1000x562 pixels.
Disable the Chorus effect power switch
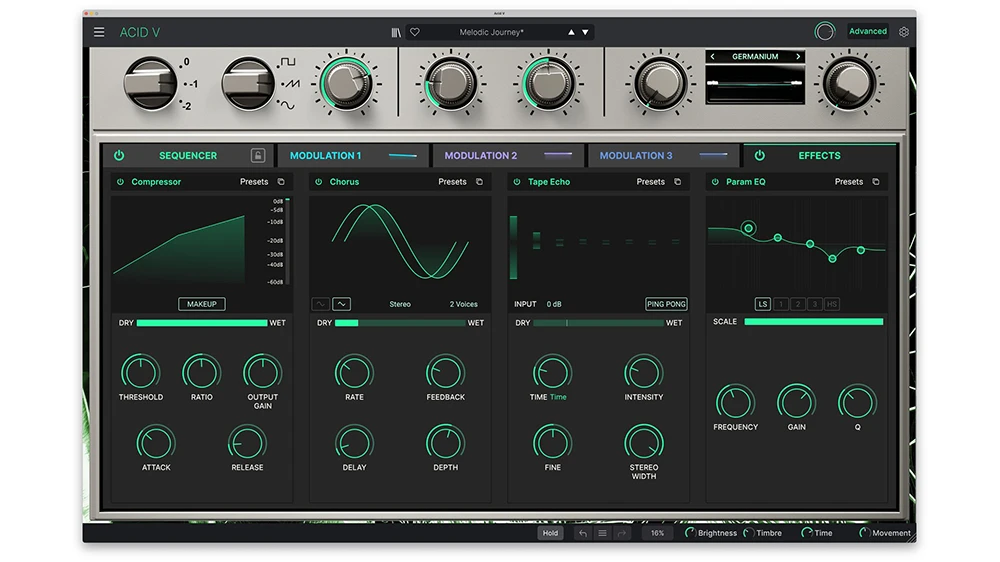tap(318, 182)
